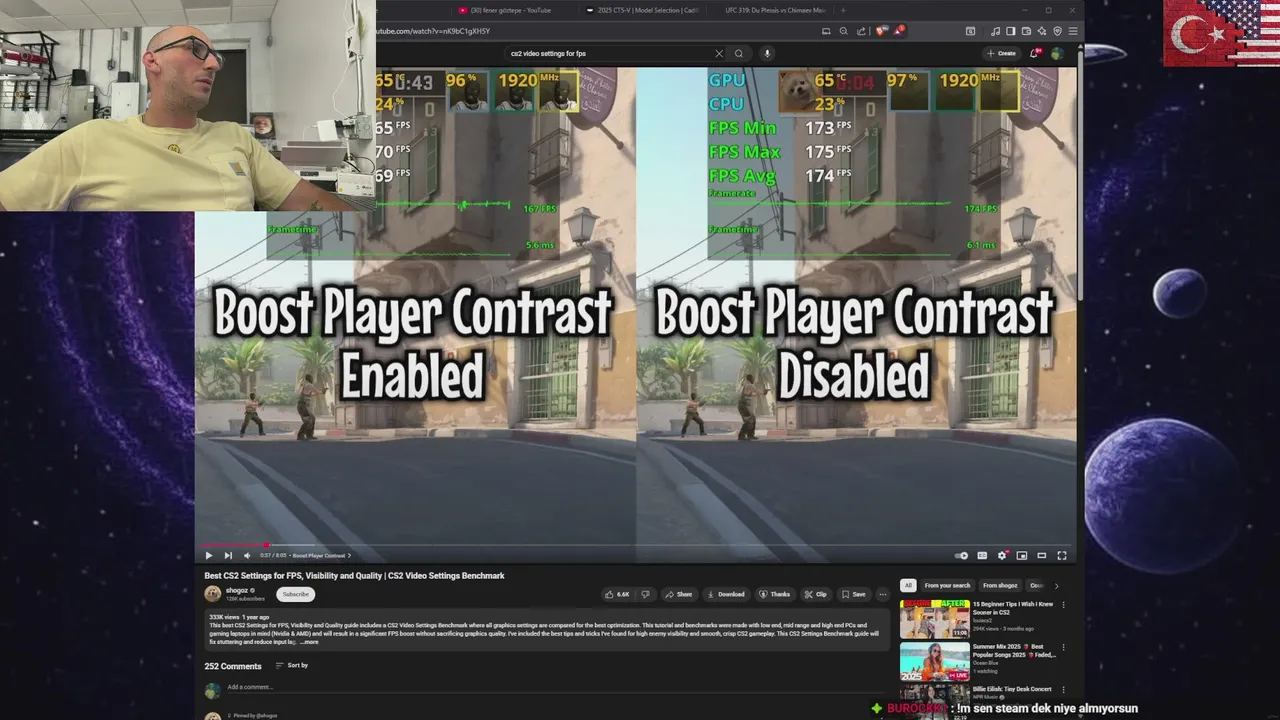Open Sort by comments dropdown
Viewport: 1280px width, 720px height.
pyautogui.click(x=292, y=666)
